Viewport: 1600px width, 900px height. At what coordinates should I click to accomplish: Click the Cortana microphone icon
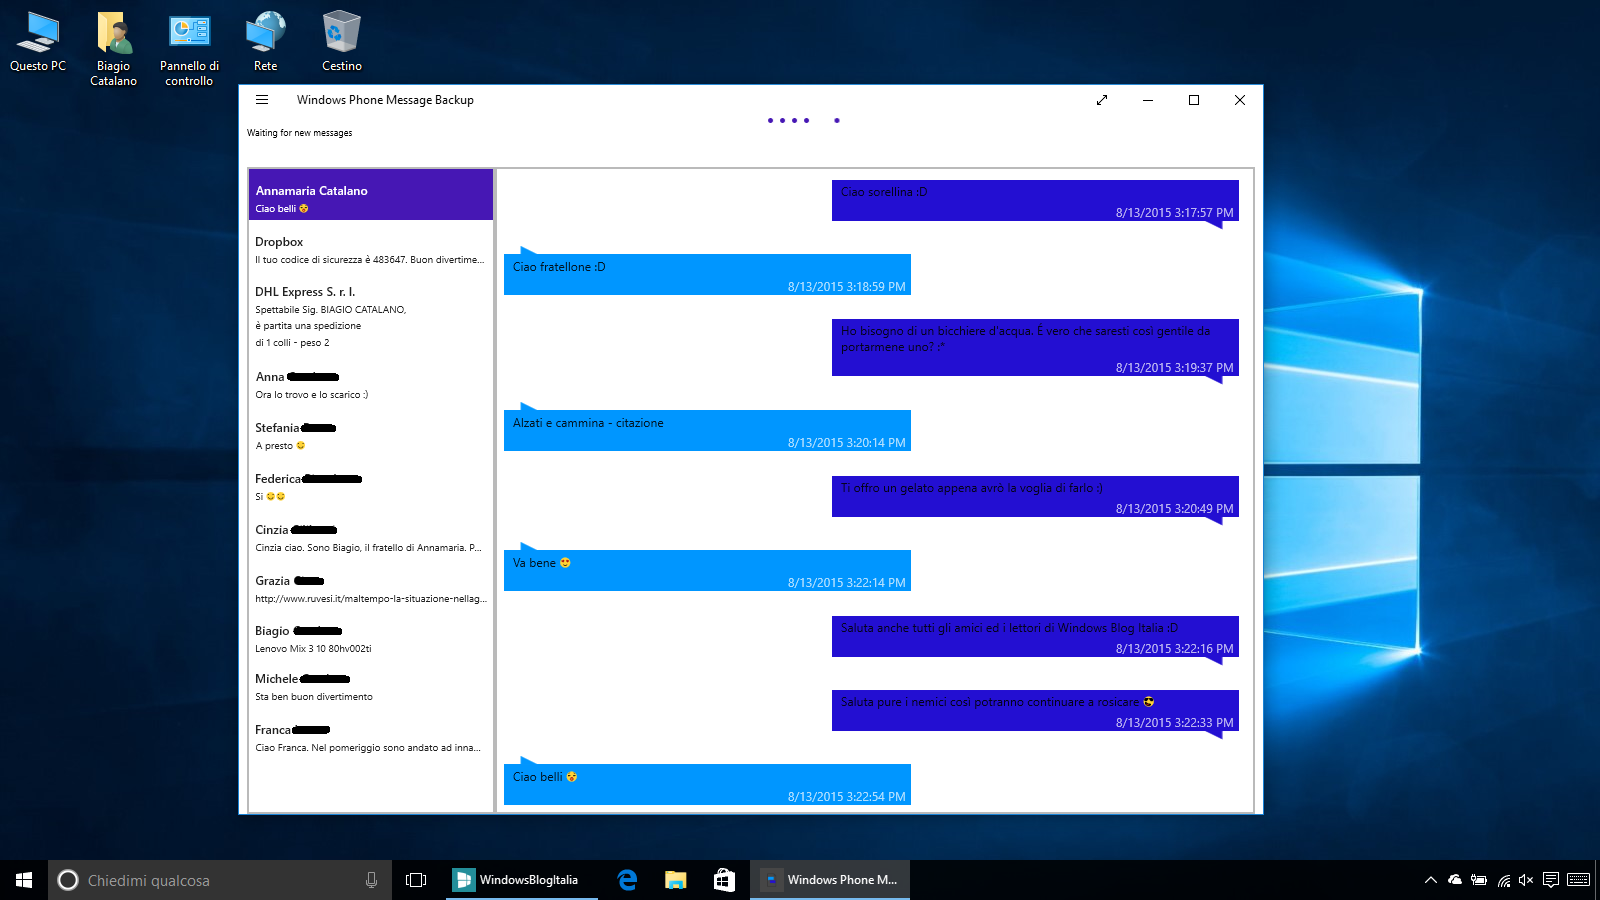click(371, 880)
